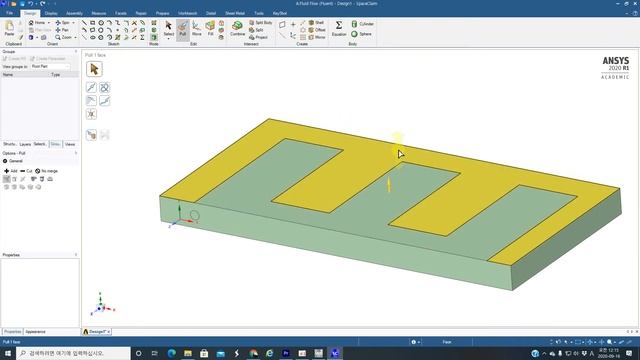640x360 pixels.
Task: Paste from the Clipboard group
Action: (x=9, y=28)
